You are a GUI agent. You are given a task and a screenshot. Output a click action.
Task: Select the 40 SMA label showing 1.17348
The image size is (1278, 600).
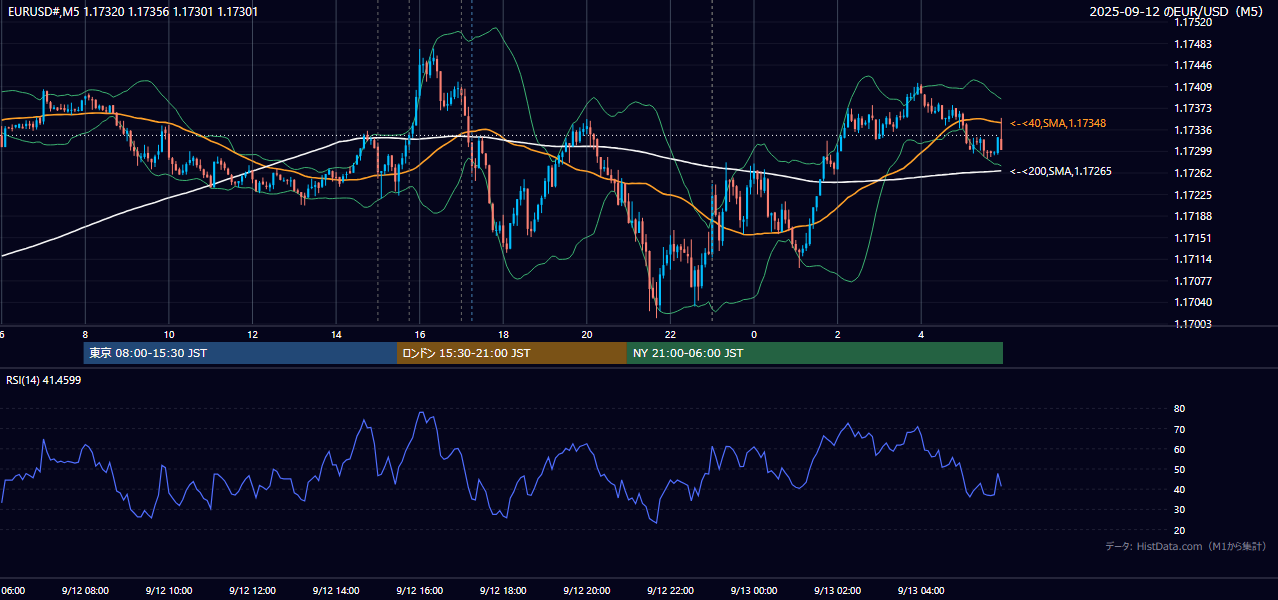click(1058, 123)
